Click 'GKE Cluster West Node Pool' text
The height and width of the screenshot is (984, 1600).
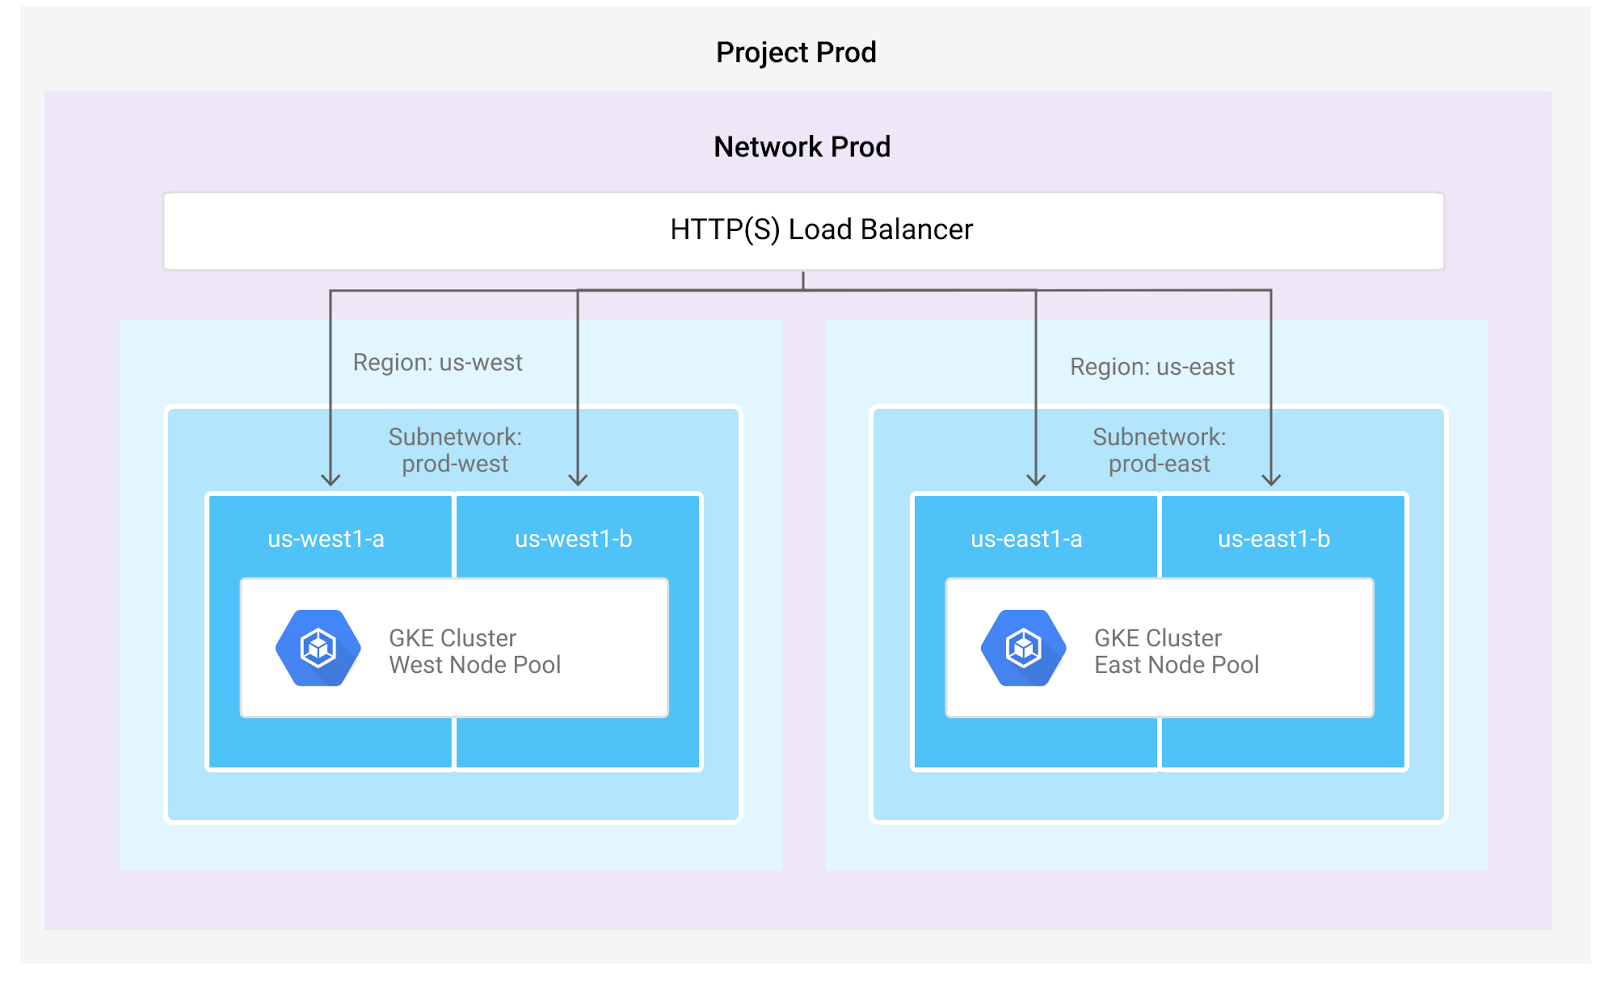475,651
